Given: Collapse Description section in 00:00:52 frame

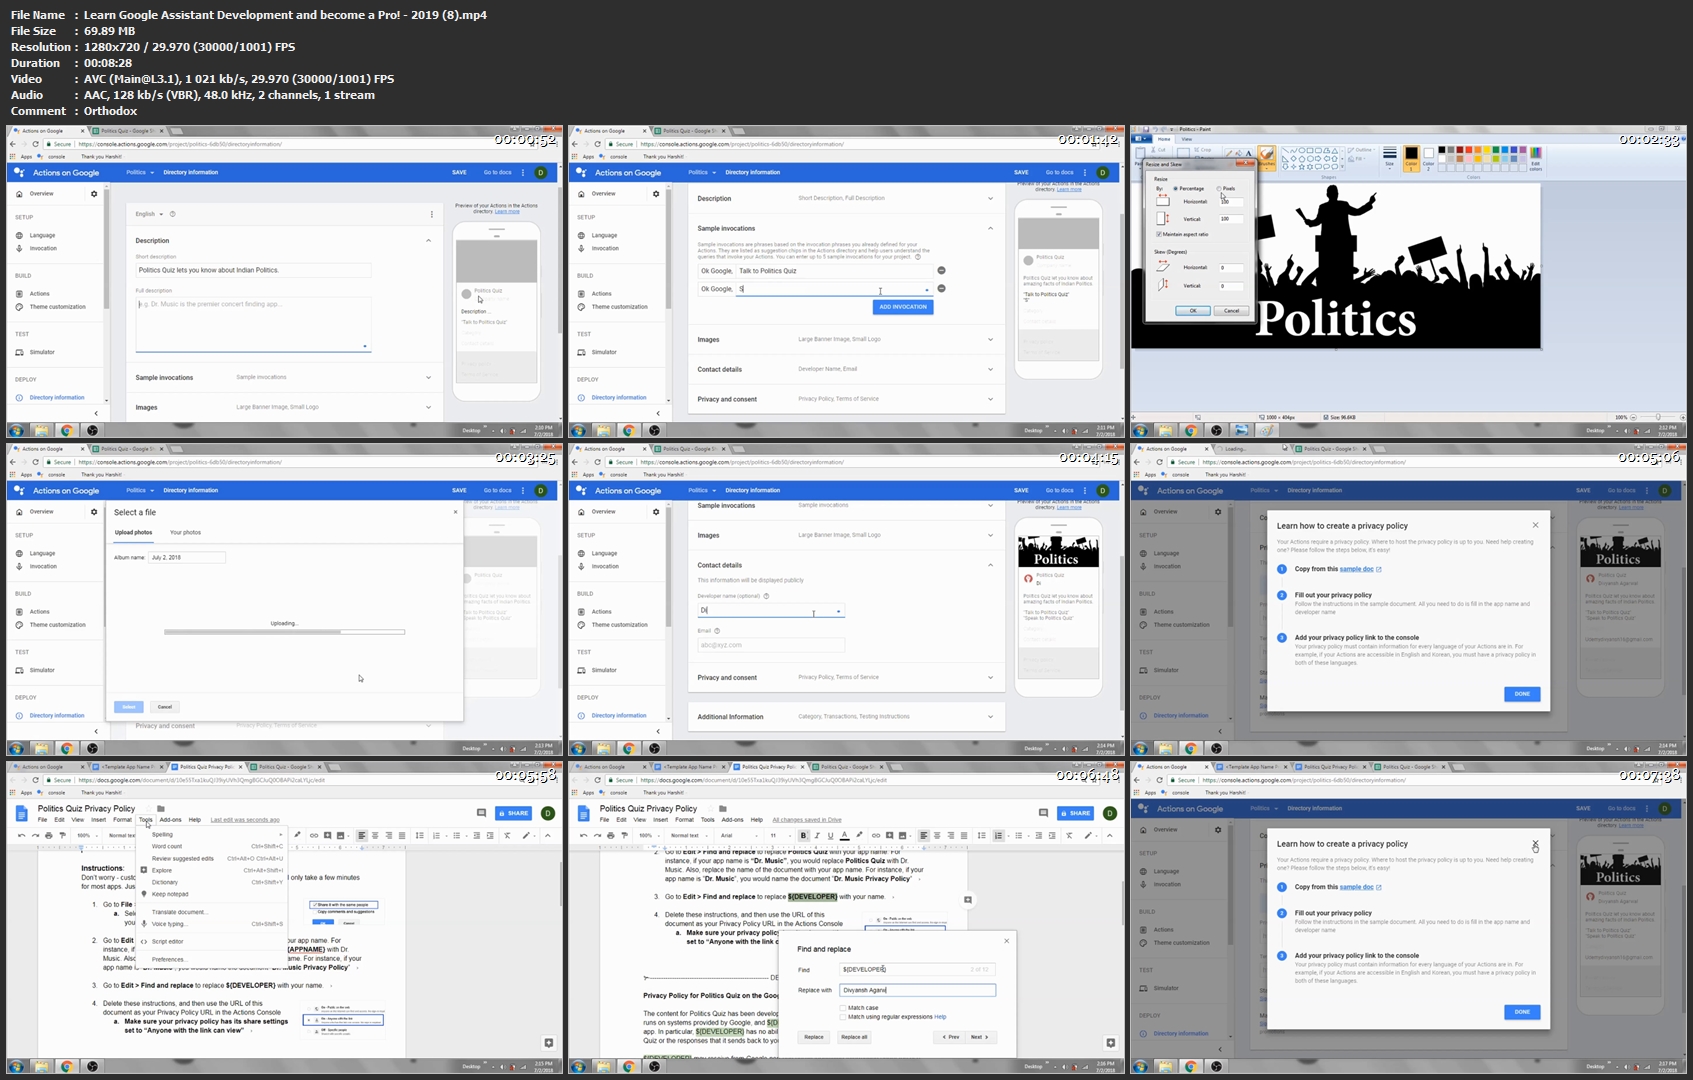Looking at the screenshot, I should click(x=429, y=240).
